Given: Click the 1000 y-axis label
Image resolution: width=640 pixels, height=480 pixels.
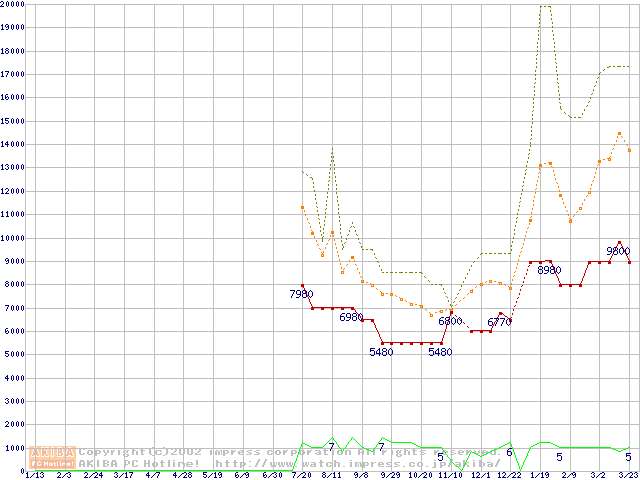Looking at the screenshot, I should [15, 448].
